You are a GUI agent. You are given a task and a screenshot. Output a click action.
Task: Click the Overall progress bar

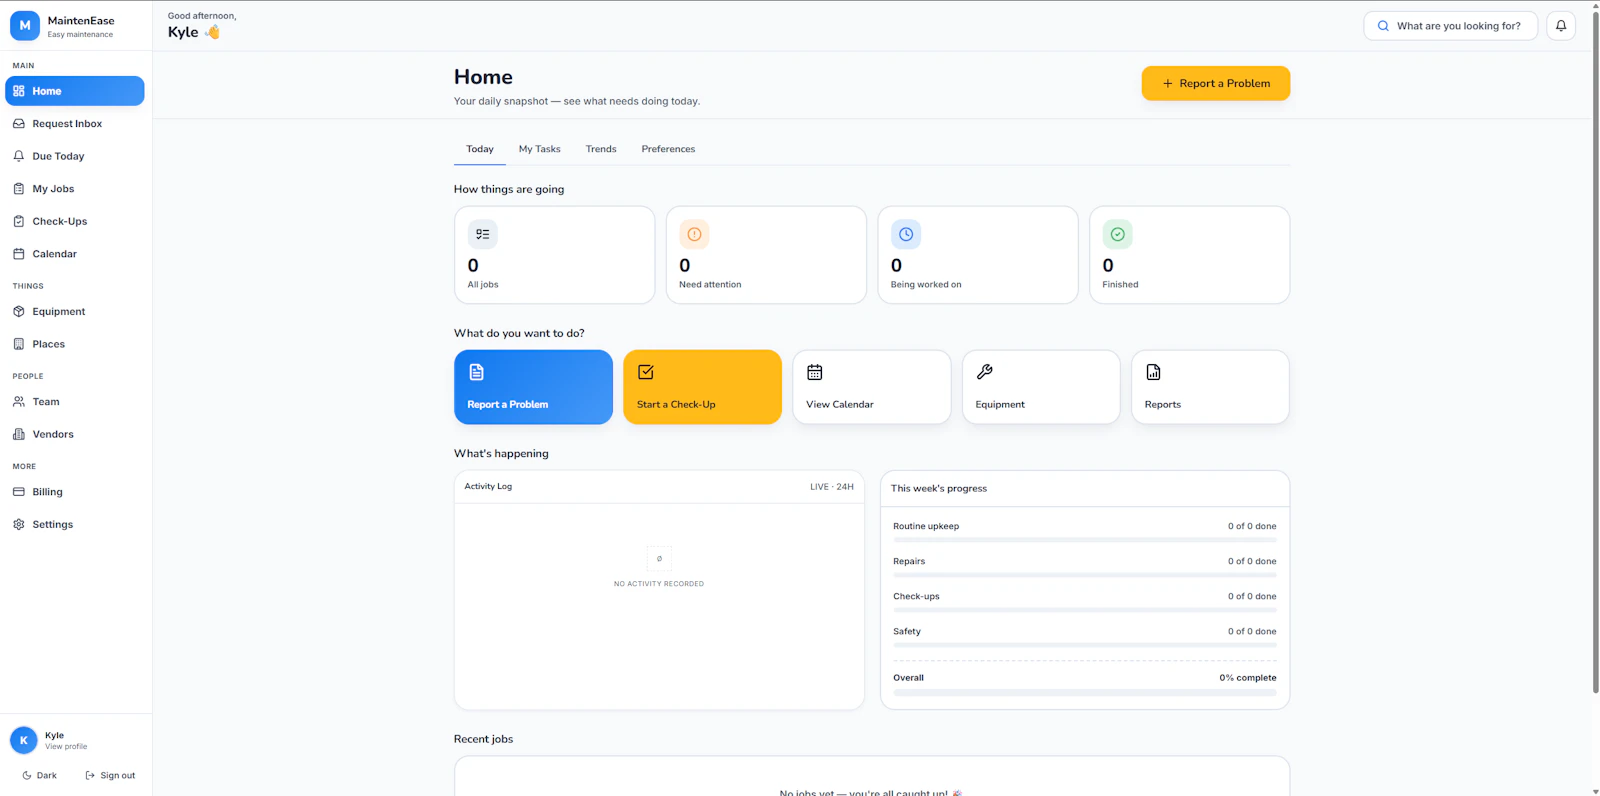pyautogui.click(x=1085, y=692)
